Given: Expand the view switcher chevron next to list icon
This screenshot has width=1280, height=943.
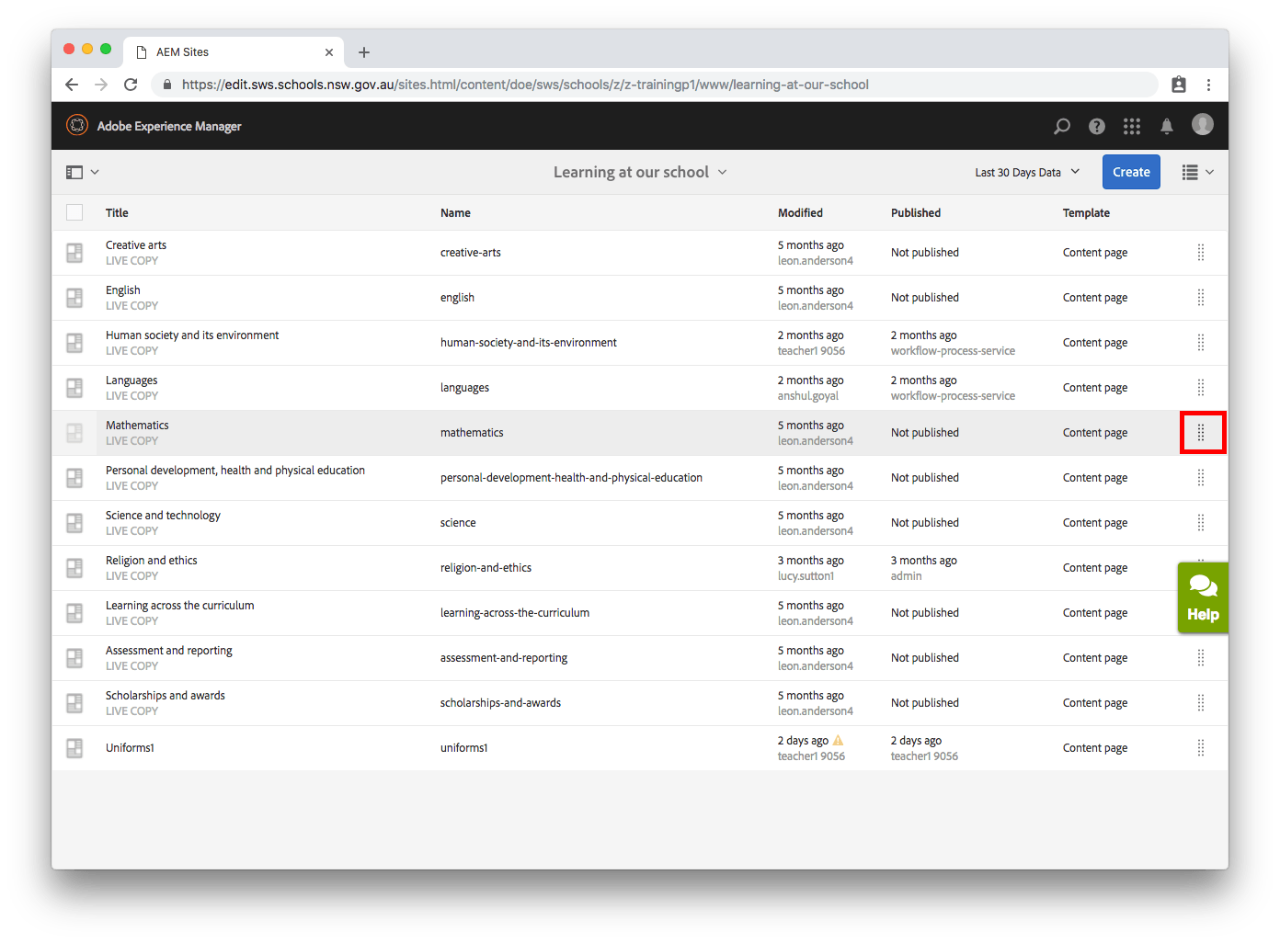Looking at the screenshot, I should pyautogui.click(x=1209, y=172).
